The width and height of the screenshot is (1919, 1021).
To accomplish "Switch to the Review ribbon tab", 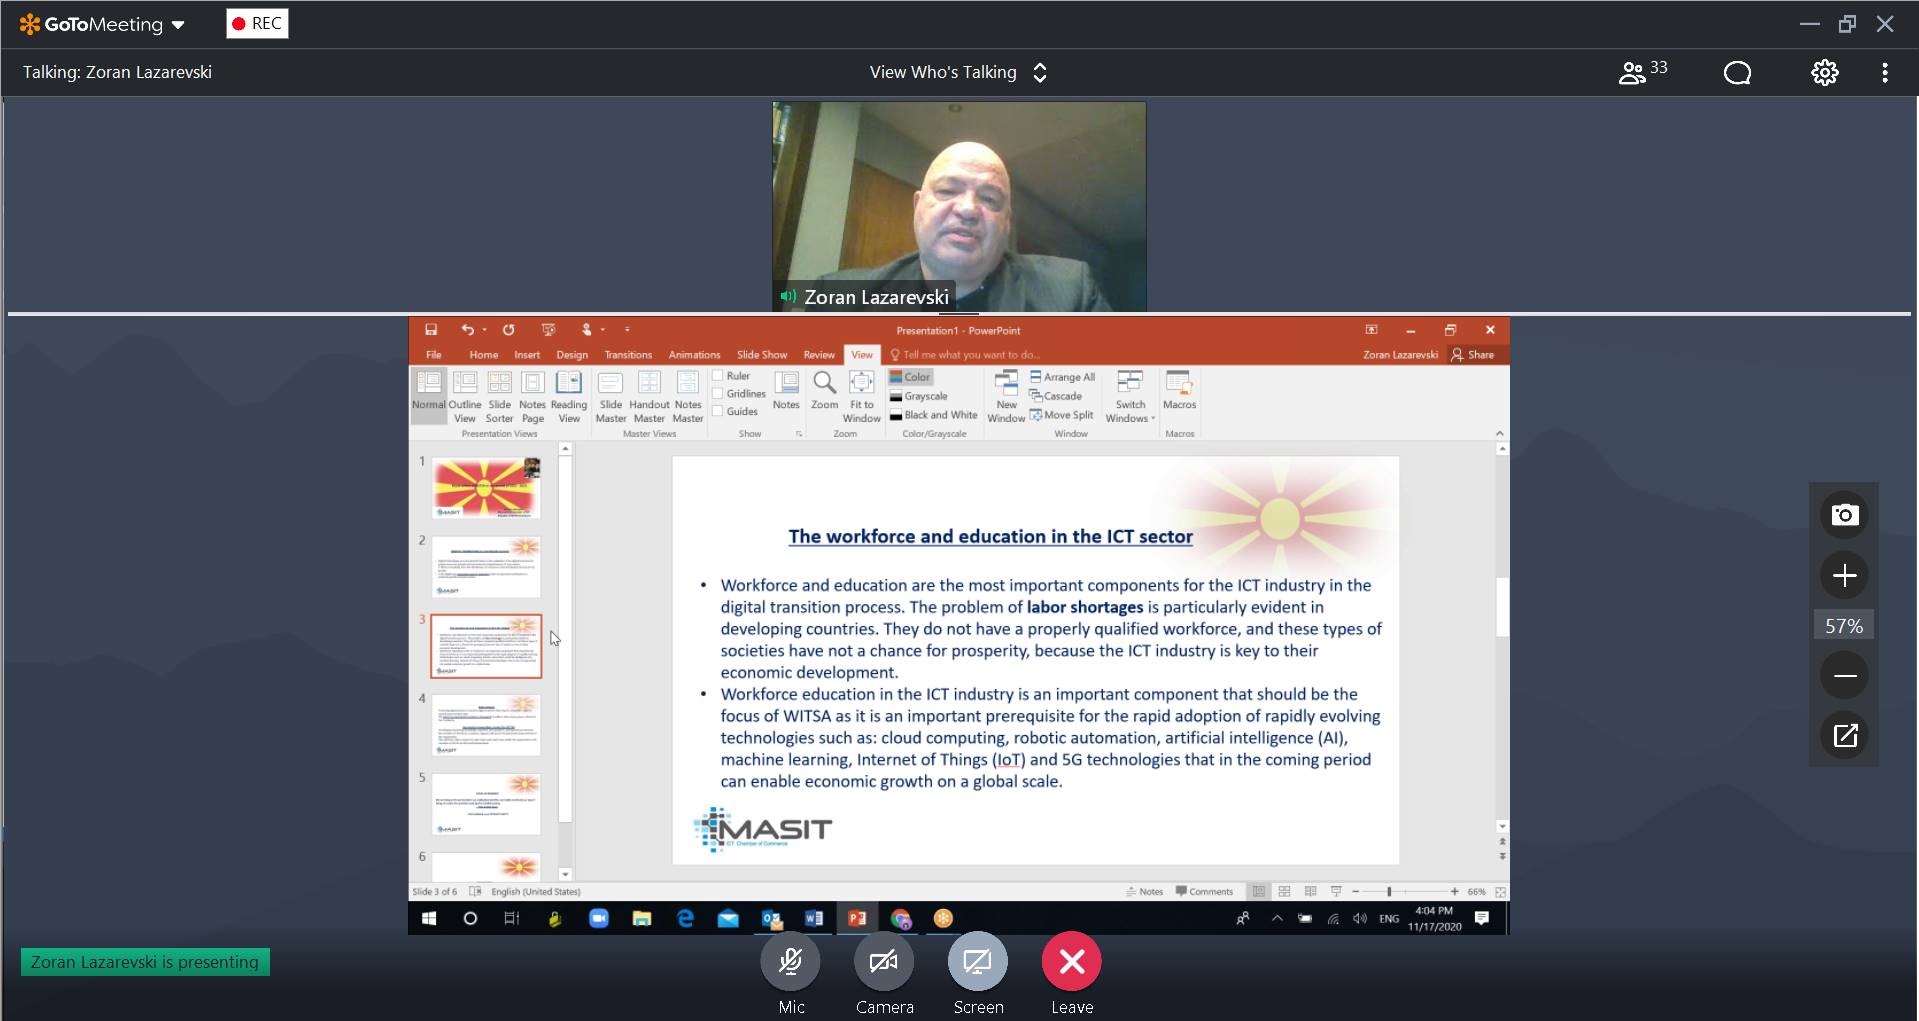I will click(x=819, y=355).
